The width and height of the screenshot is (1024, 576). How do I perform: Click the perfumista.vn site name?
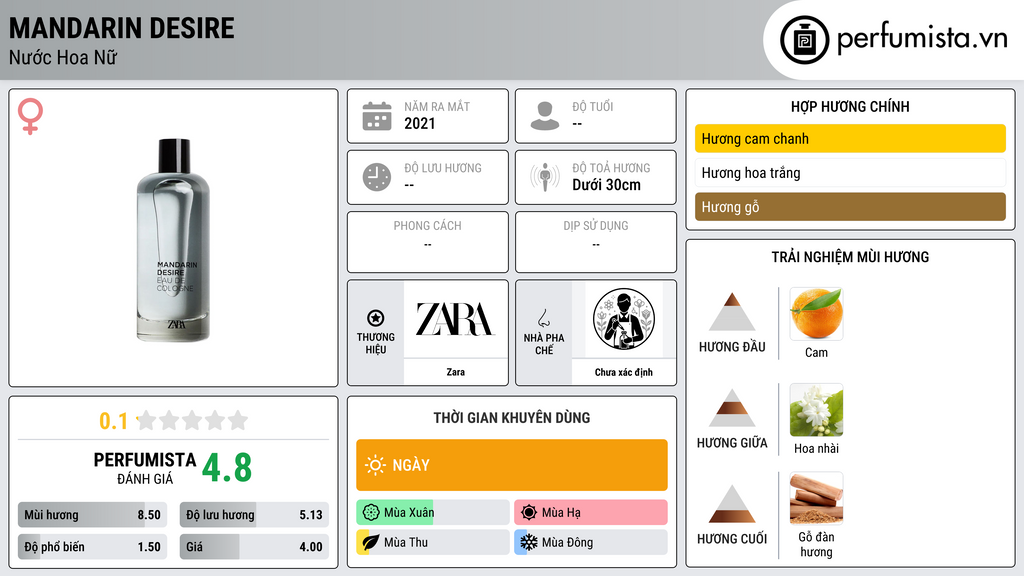pos(922,39)
